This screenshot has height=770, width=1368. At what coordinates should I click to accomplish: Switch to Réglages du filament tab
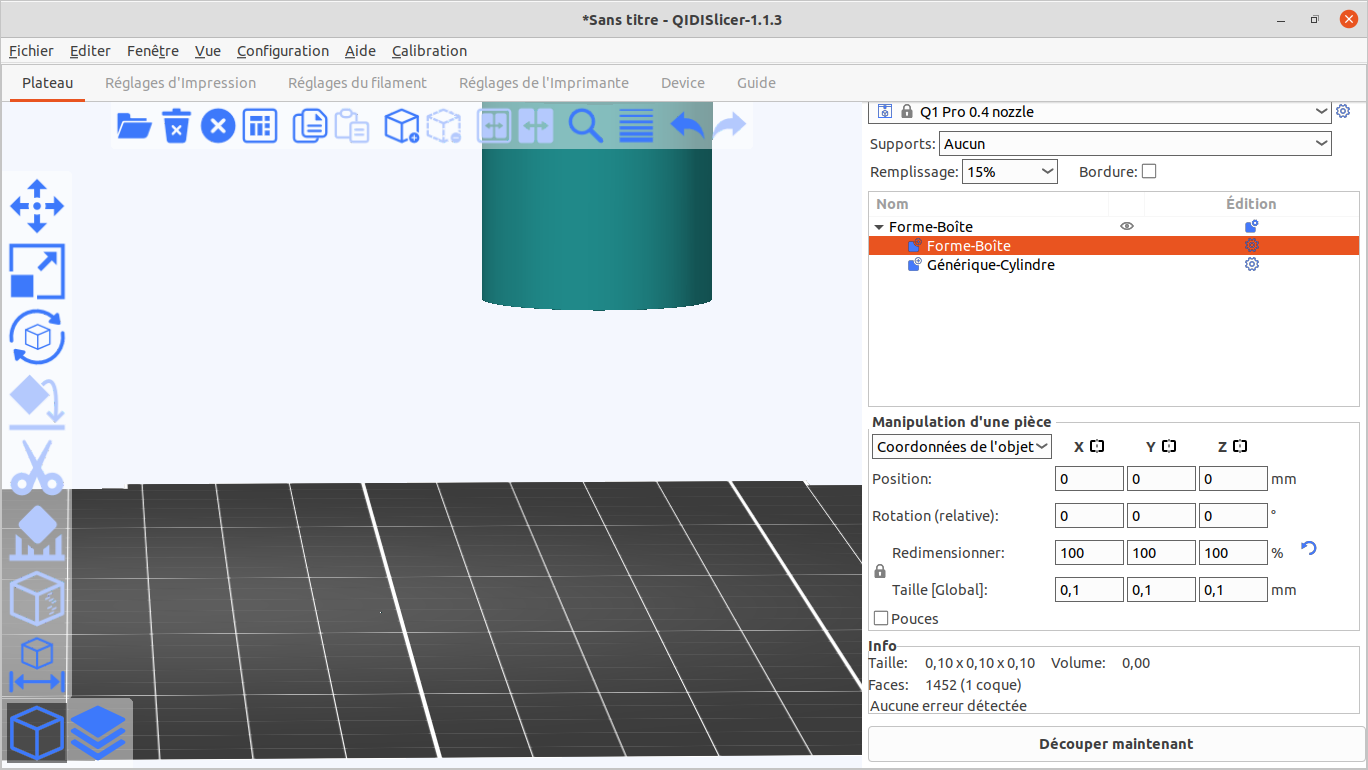(x=357, y=83)
